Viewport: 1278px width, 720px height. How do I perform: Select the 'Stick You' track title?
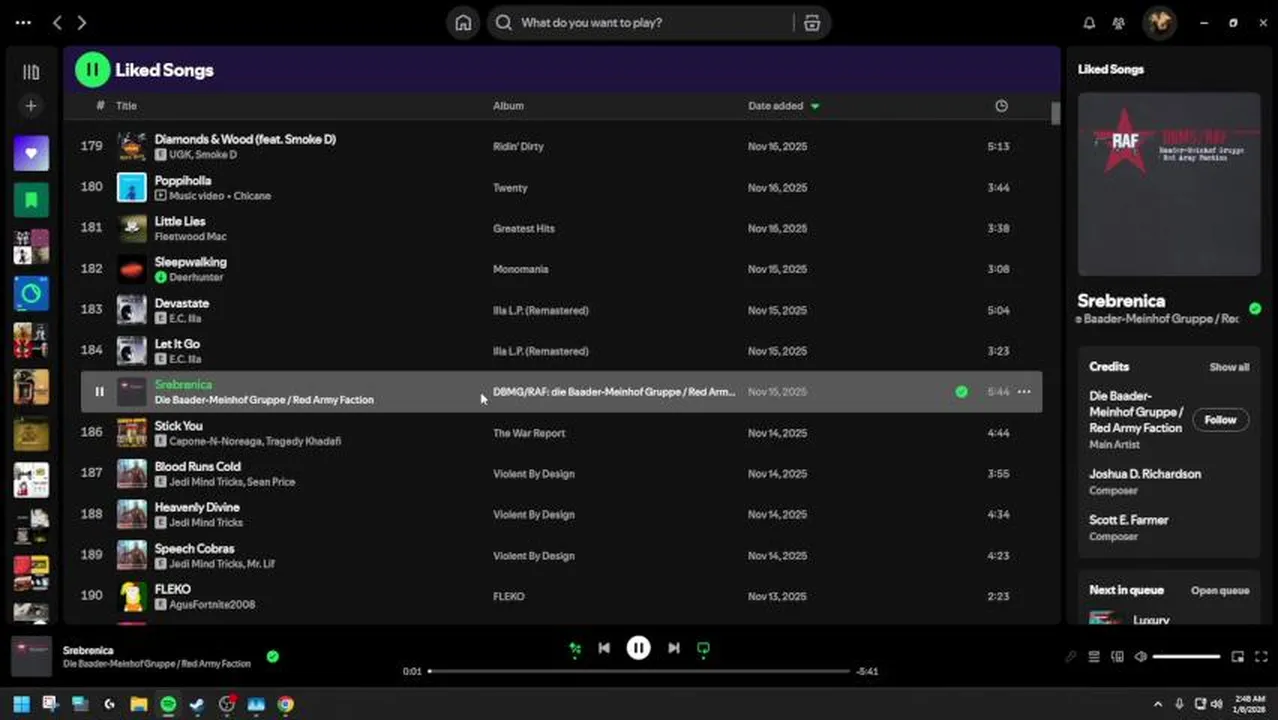(178, 426)
